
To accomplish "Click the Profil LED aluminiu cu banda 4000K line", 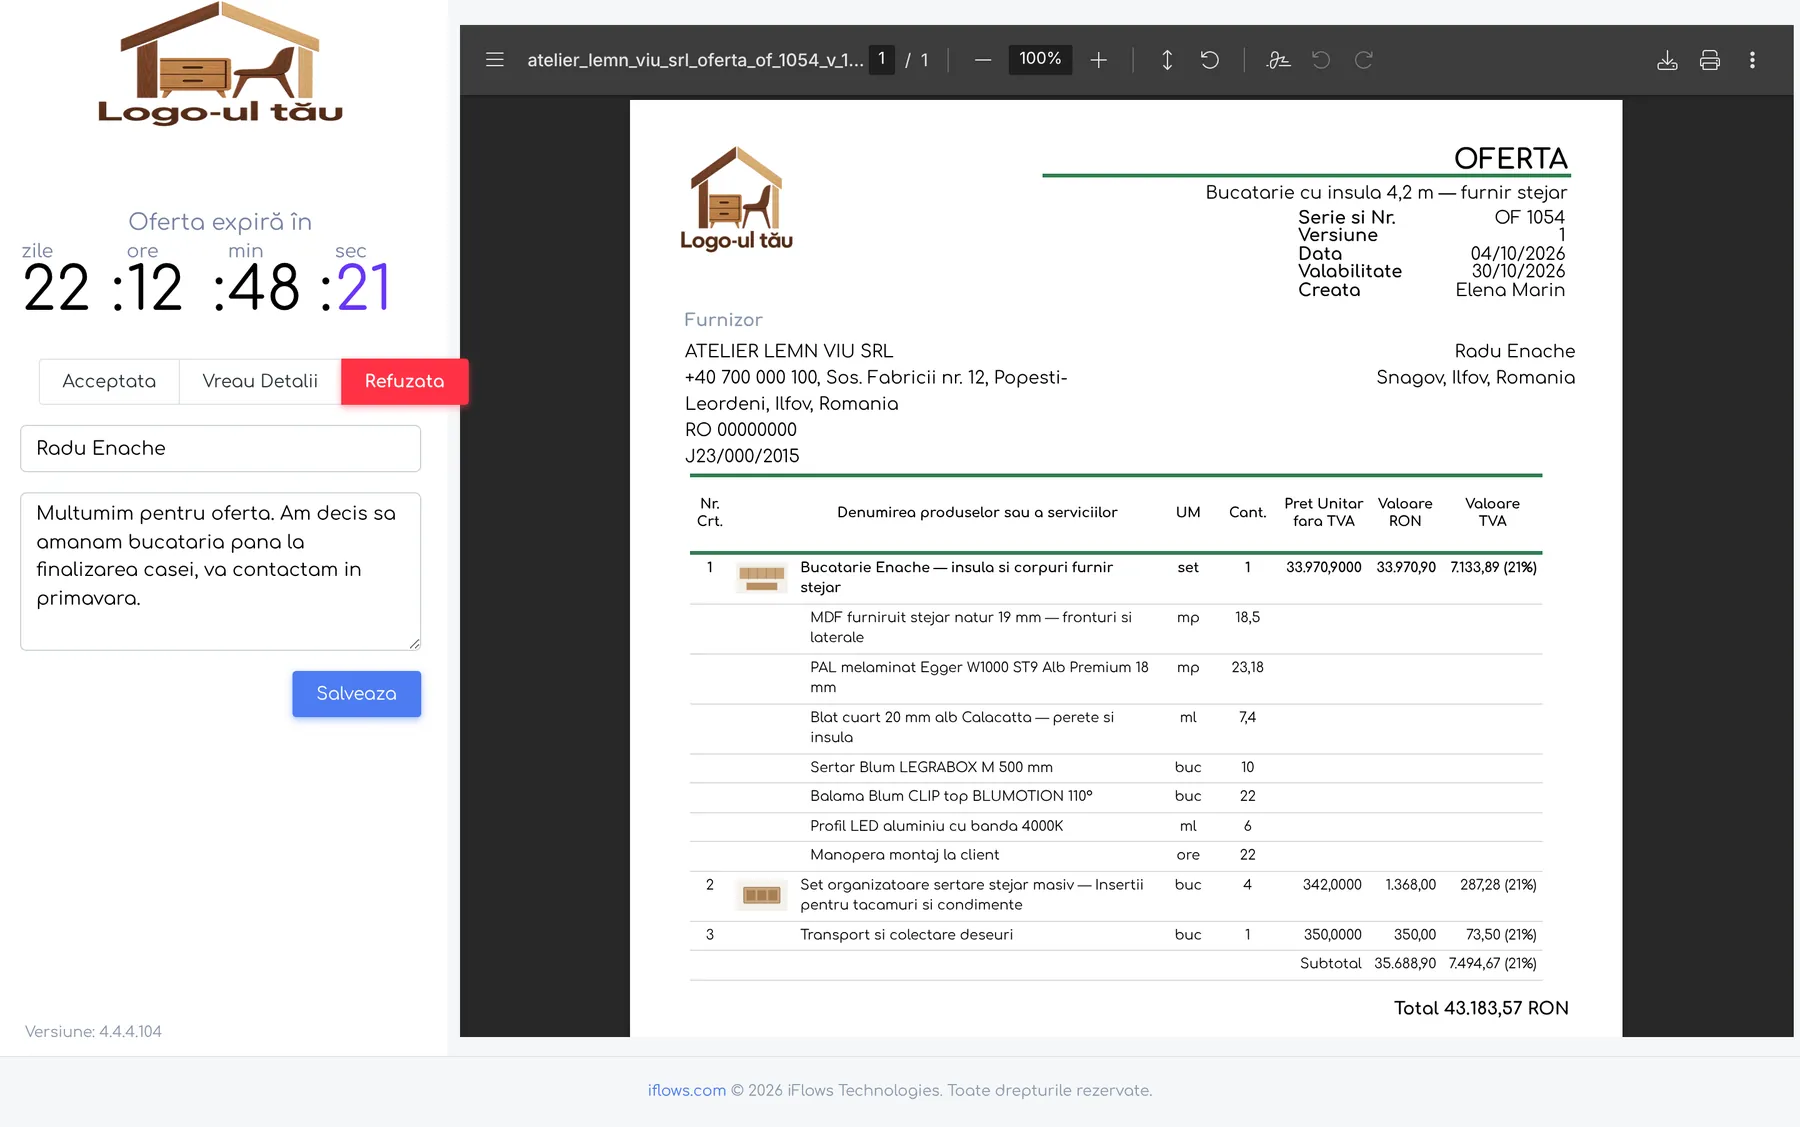I will coord(936,826).
